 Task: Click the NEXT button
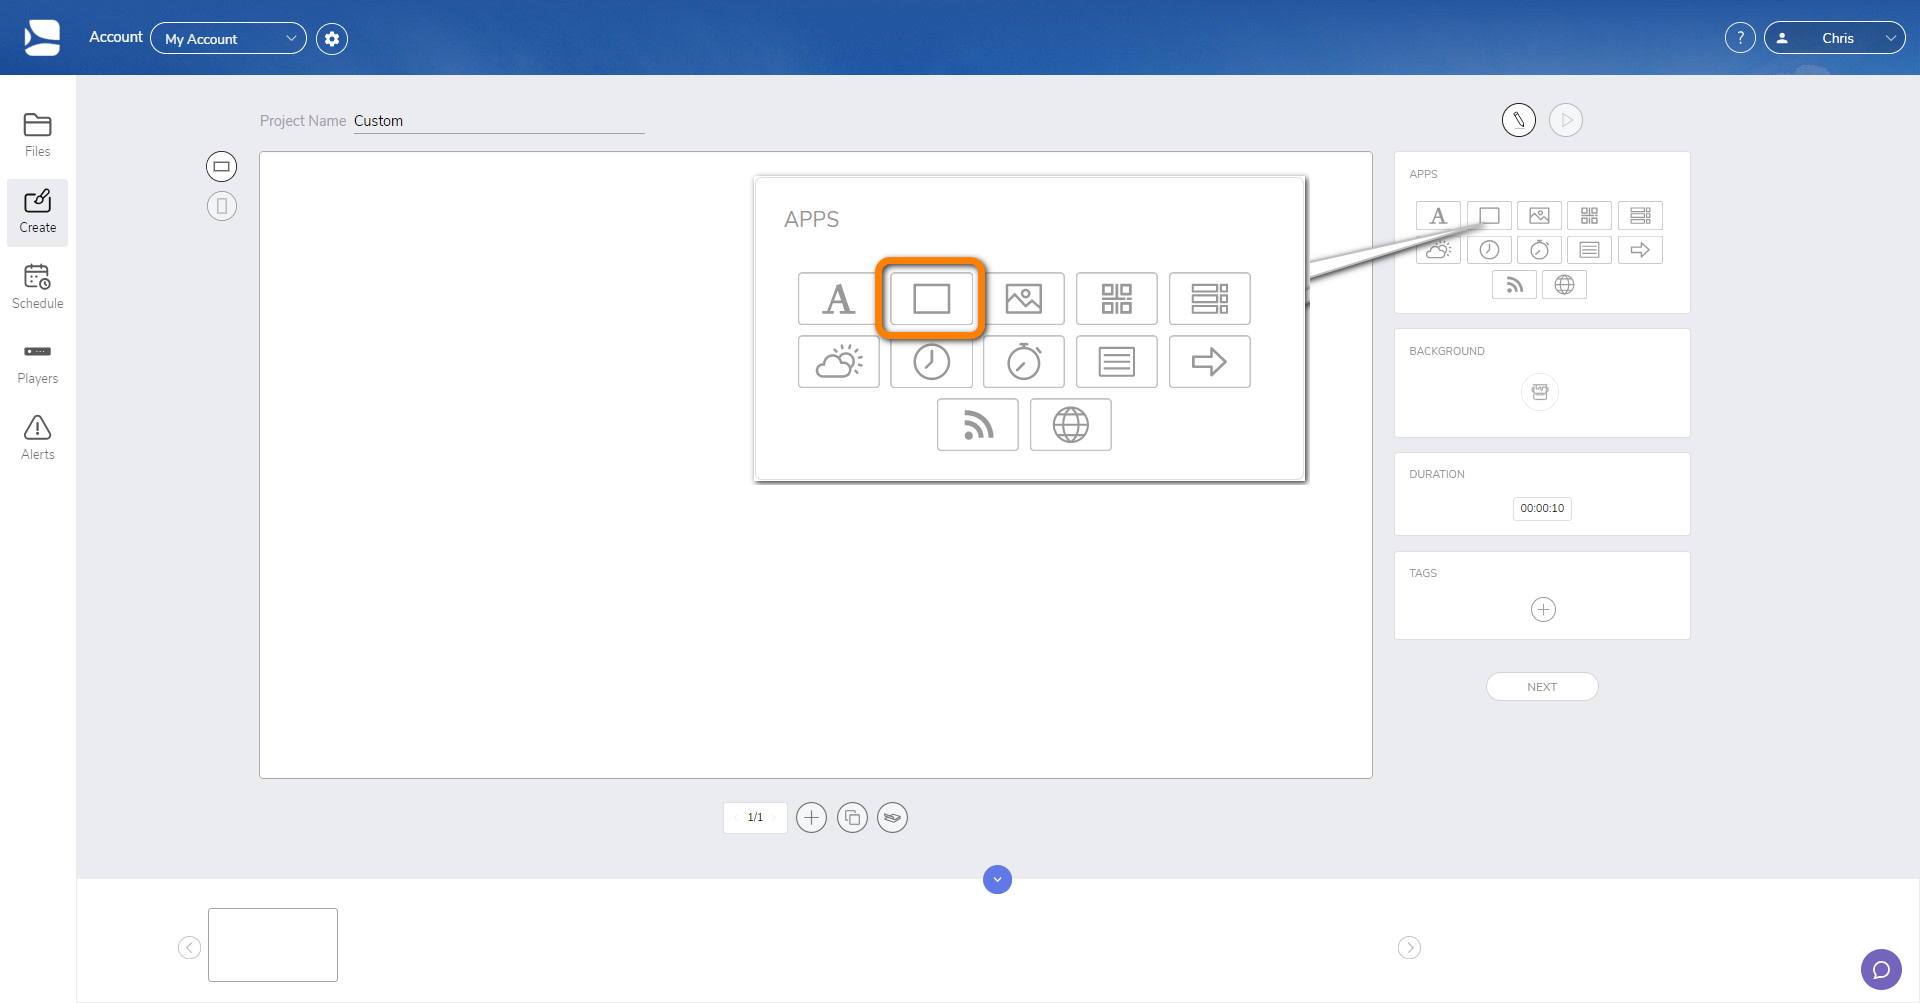pos(1542,687)
